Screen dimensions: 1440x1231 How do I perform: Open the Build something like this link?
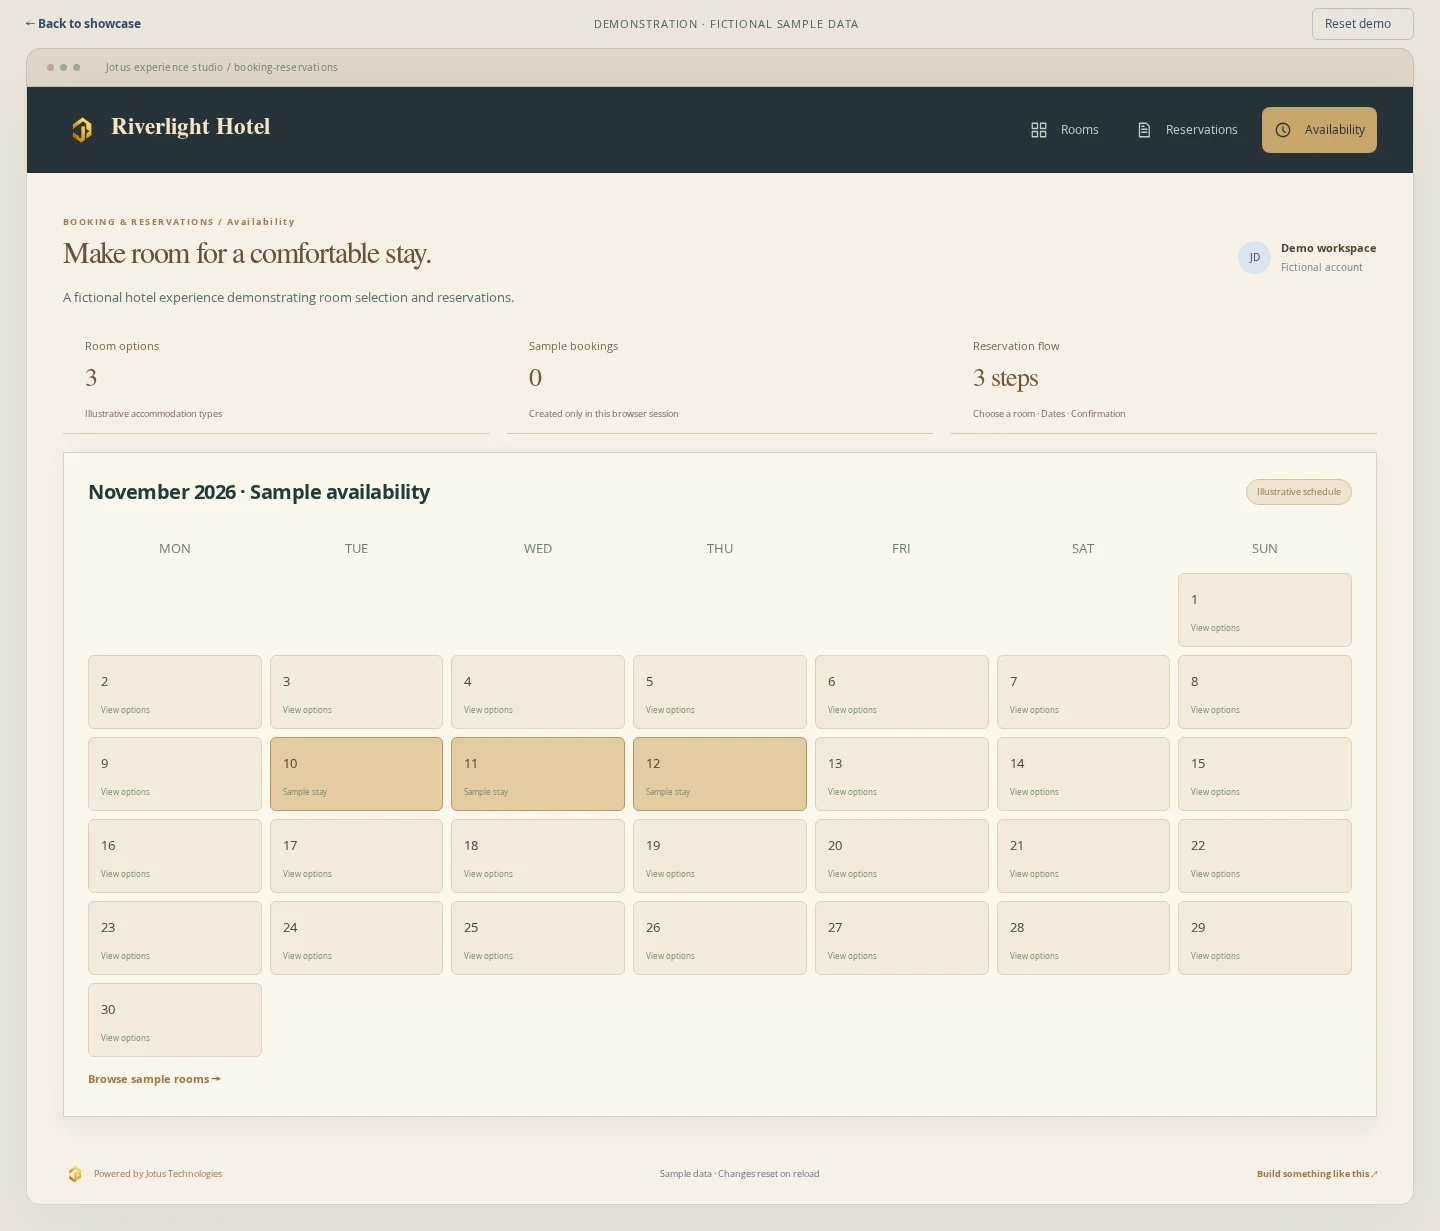tap(1317, 1174)
